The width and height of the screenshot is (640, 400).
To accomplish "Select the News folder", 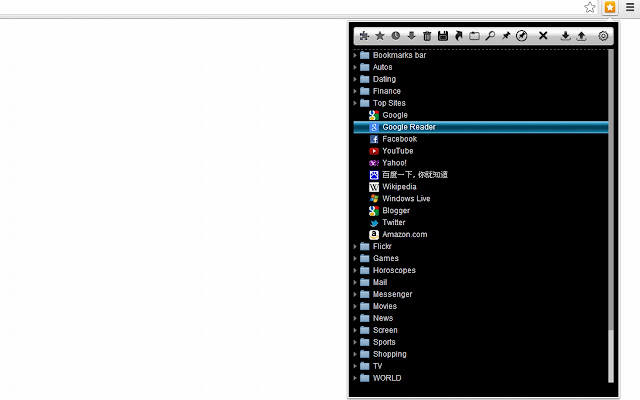I will coord(480,318).
